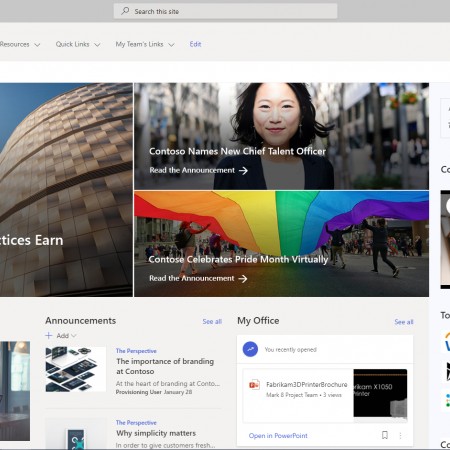The height and width of the screenshot is (450, 450).
Task: Click the Edit navigation link
Action: [195, 44]
